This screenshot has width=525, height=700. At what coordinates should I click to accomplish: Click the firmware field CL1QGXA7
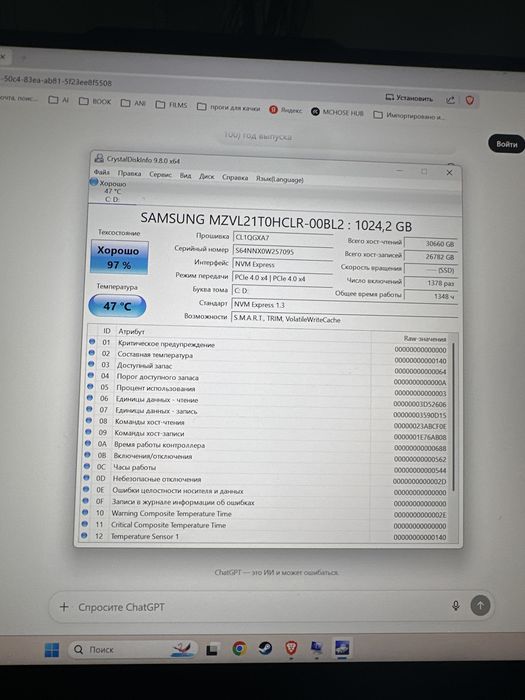(283, 238)
